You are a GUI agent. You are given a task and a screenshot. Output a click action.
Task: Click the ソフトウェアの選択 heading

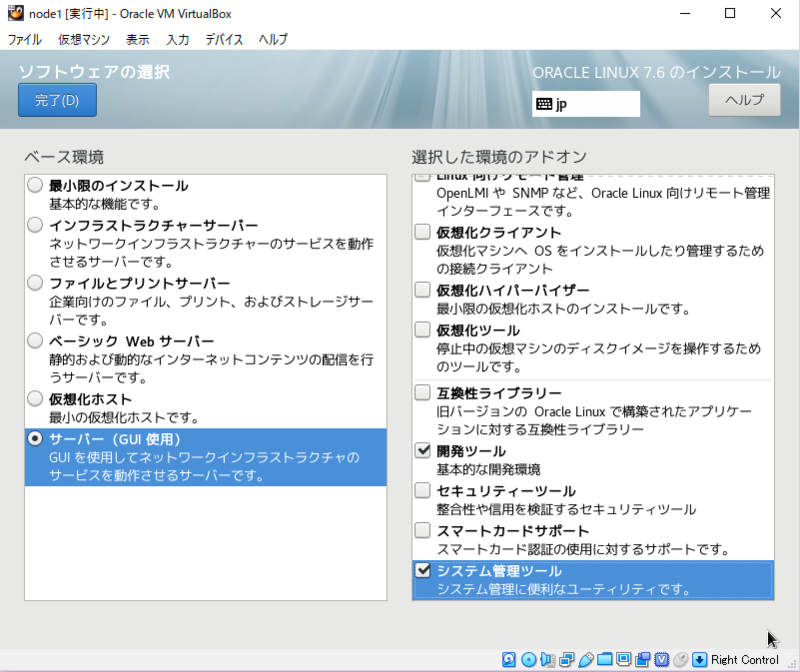94,72
